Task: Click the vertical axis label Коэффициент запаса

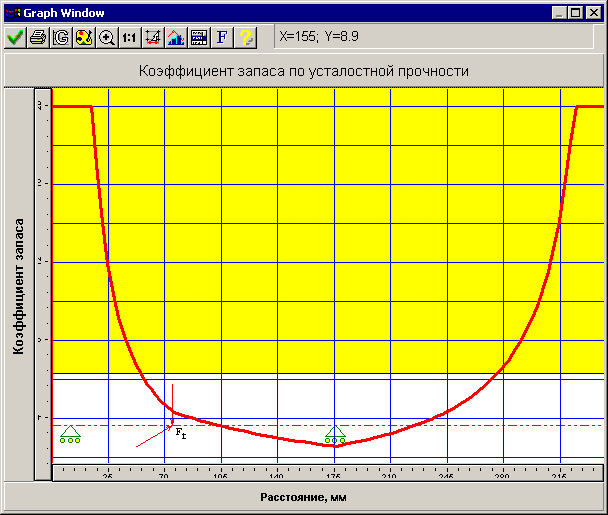Action: click(x=18, y=286)
